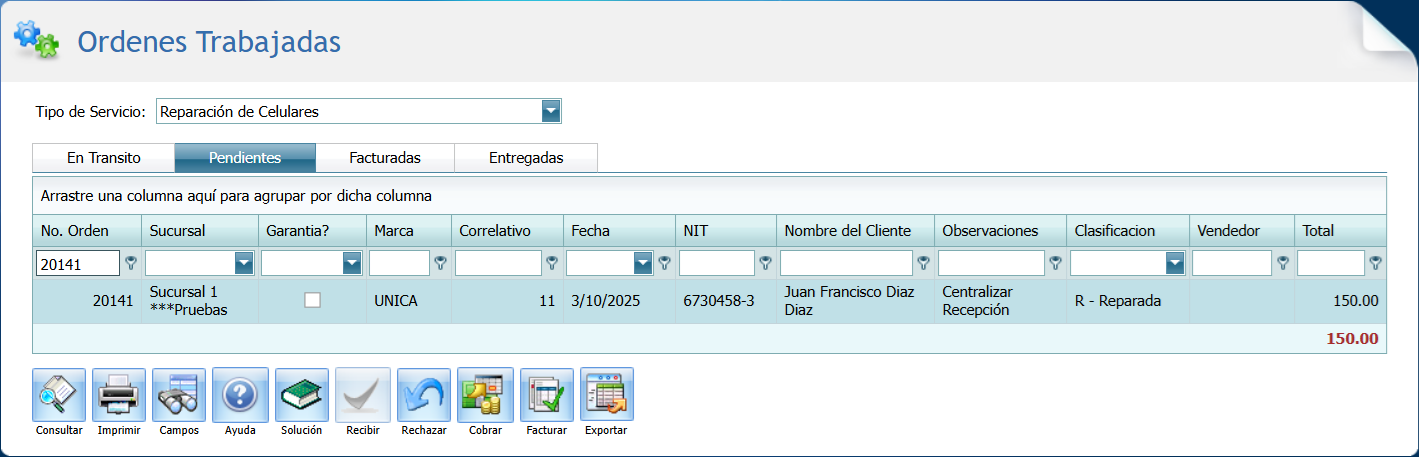Click the Correlativo filter input field
Viewport: 1419px width, 457px height.
coord(498,264)
